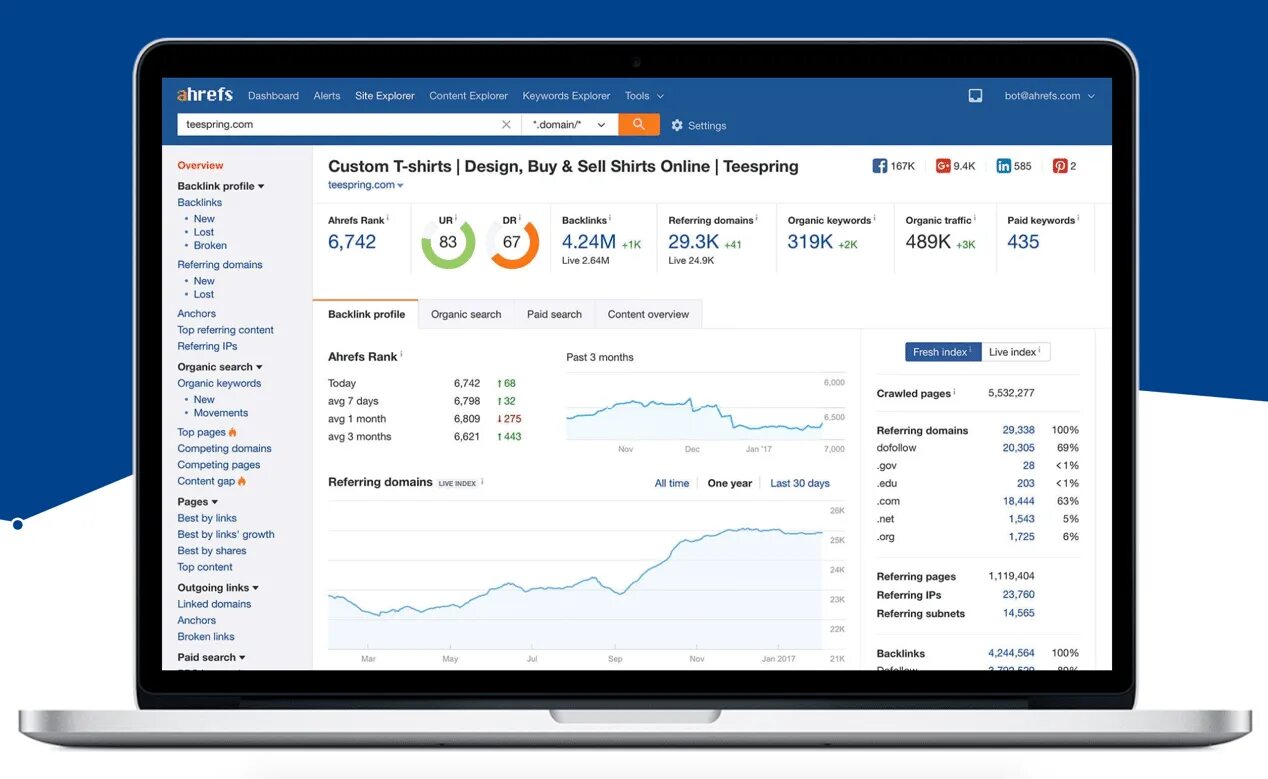Click the fire icon beside Top pages

(x=233, y=432)
